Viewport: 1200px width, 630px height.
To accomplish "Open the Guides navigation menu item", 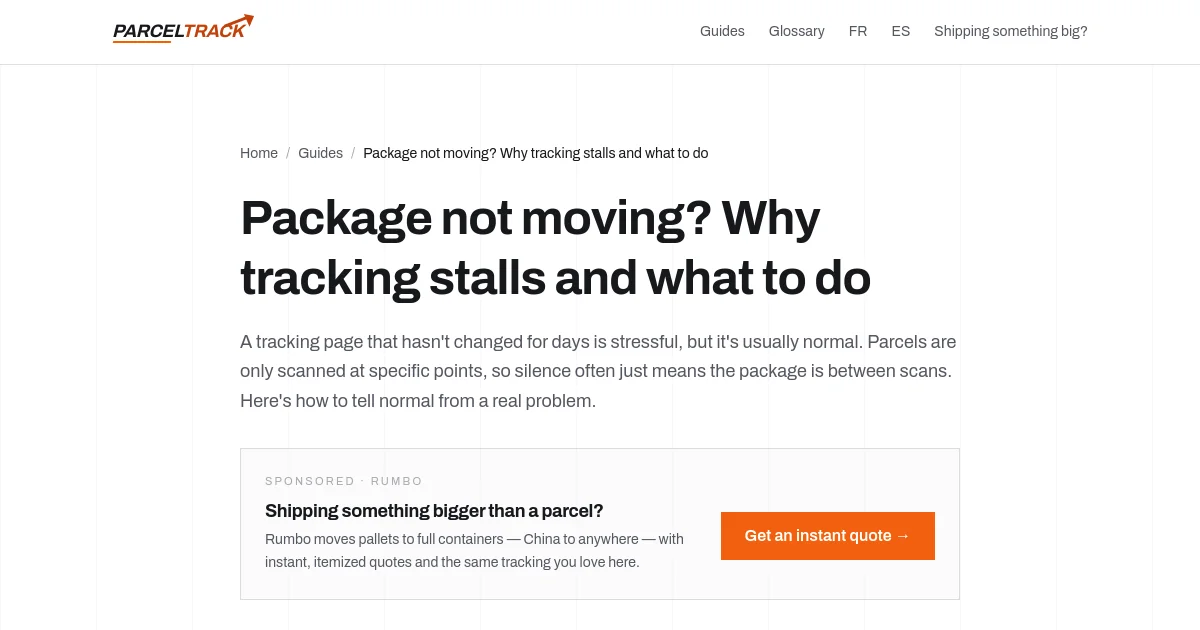I will coord(722,31).
